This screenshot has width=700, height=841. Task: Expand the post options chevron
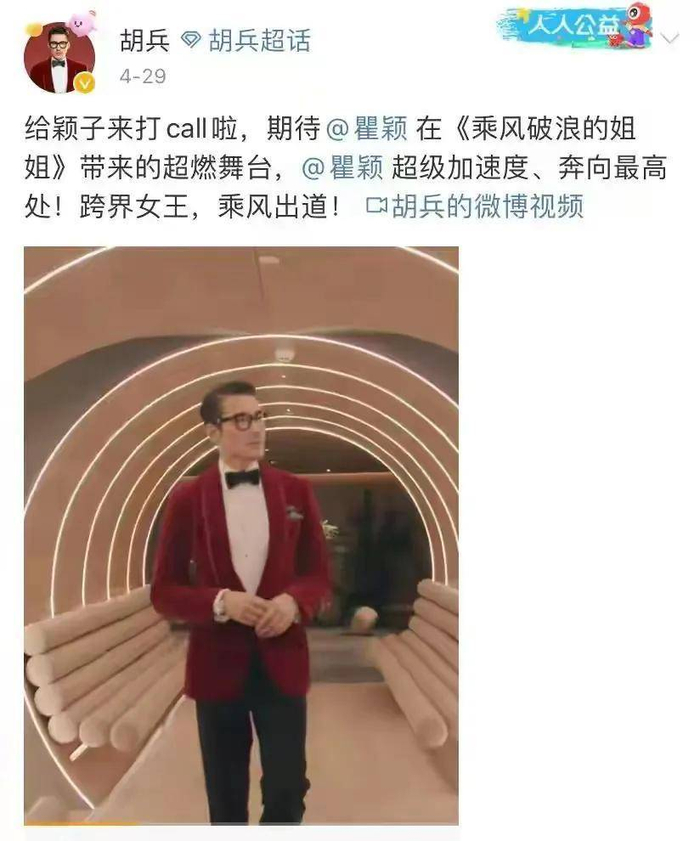coord(669,39)
